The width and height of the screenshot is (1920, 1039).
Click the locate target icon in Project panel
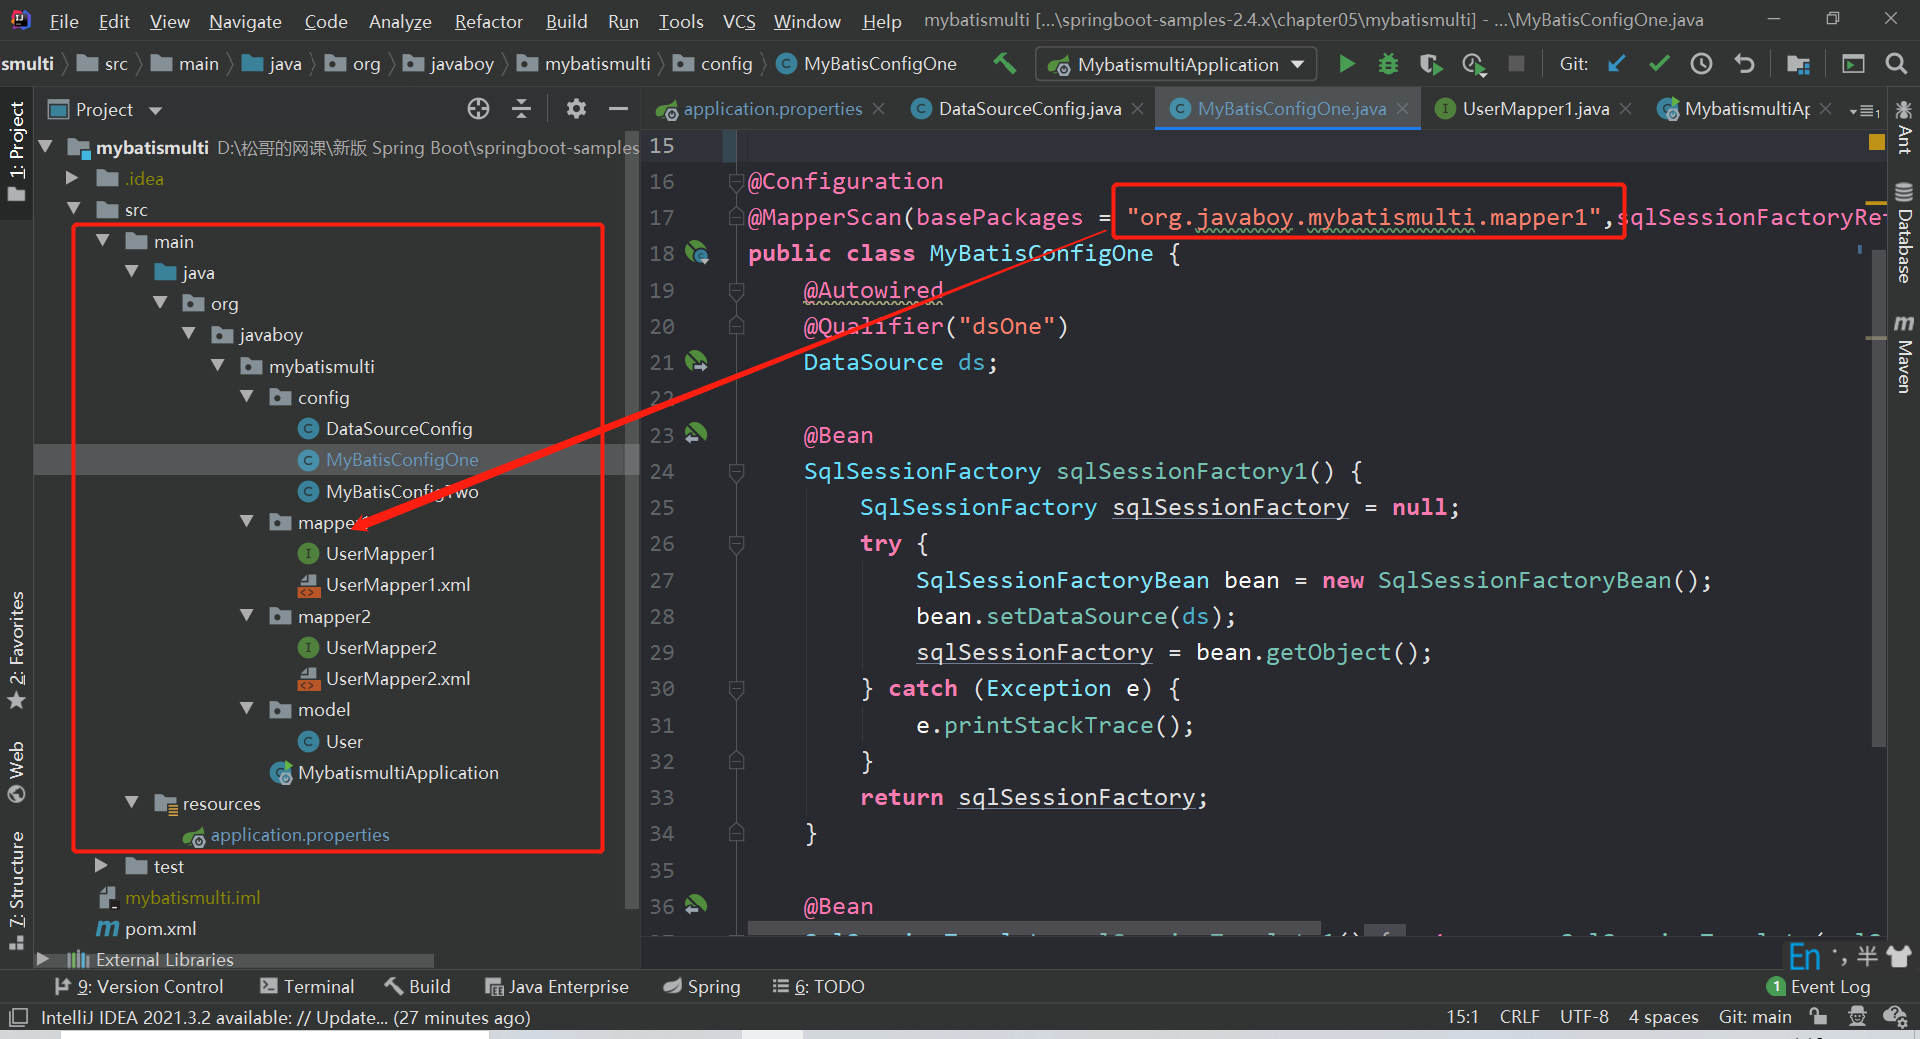coord(479,109)
